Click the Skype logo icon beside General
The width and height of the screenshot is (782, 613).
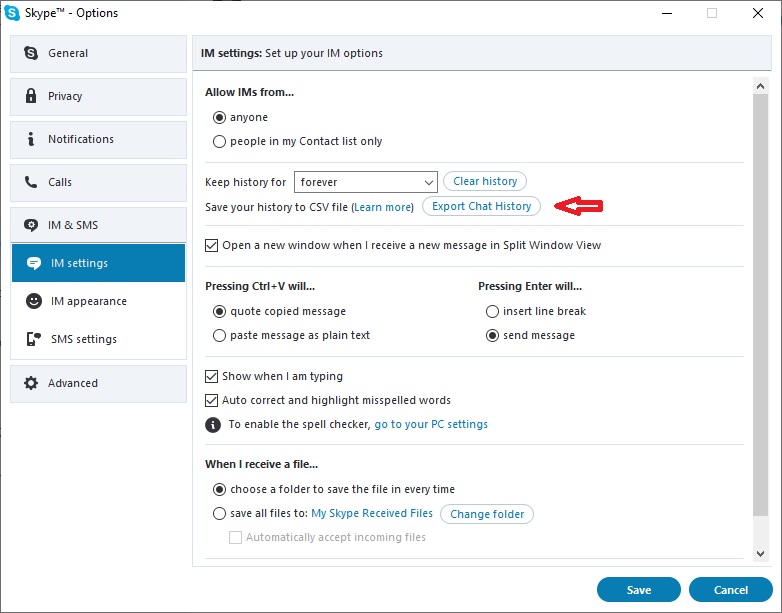click(x=31, y=53)
